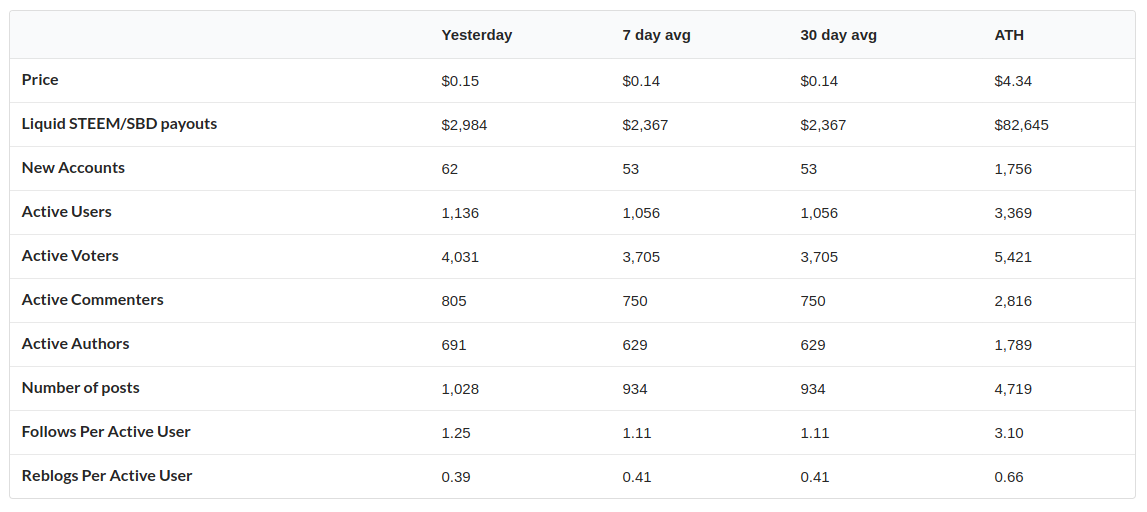
Task: Click the $82,645 ATH payouts value
Action: (x=1021, y=125)
